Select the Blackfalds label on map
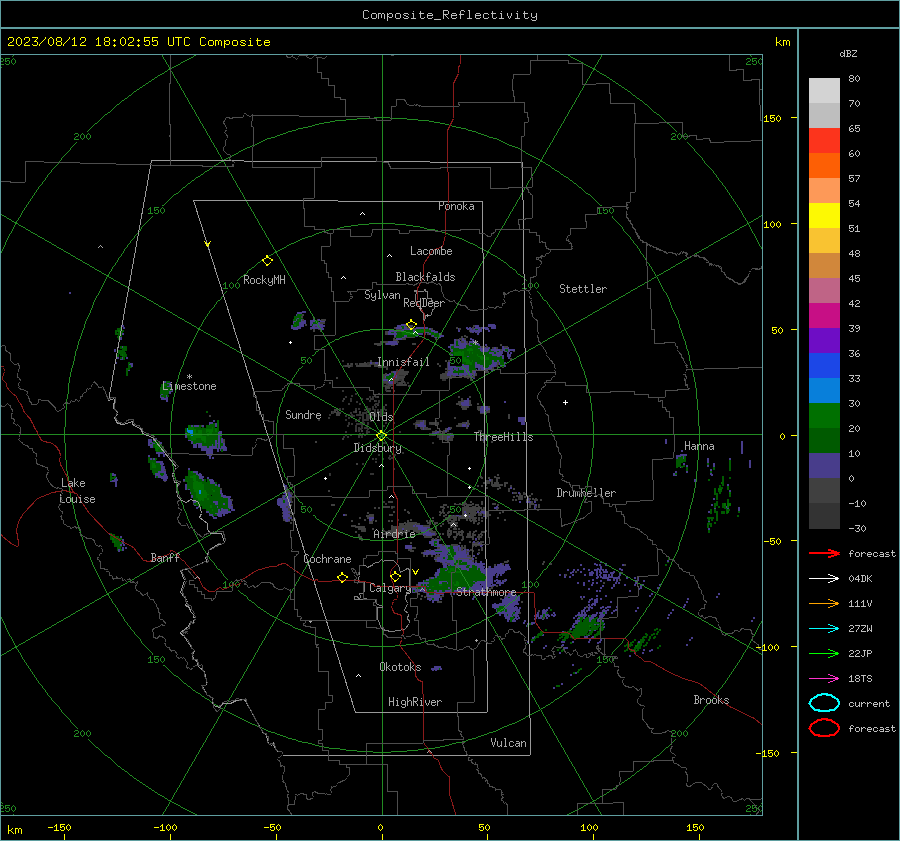This screenshot has height=841, width=900. coord(425,277)
